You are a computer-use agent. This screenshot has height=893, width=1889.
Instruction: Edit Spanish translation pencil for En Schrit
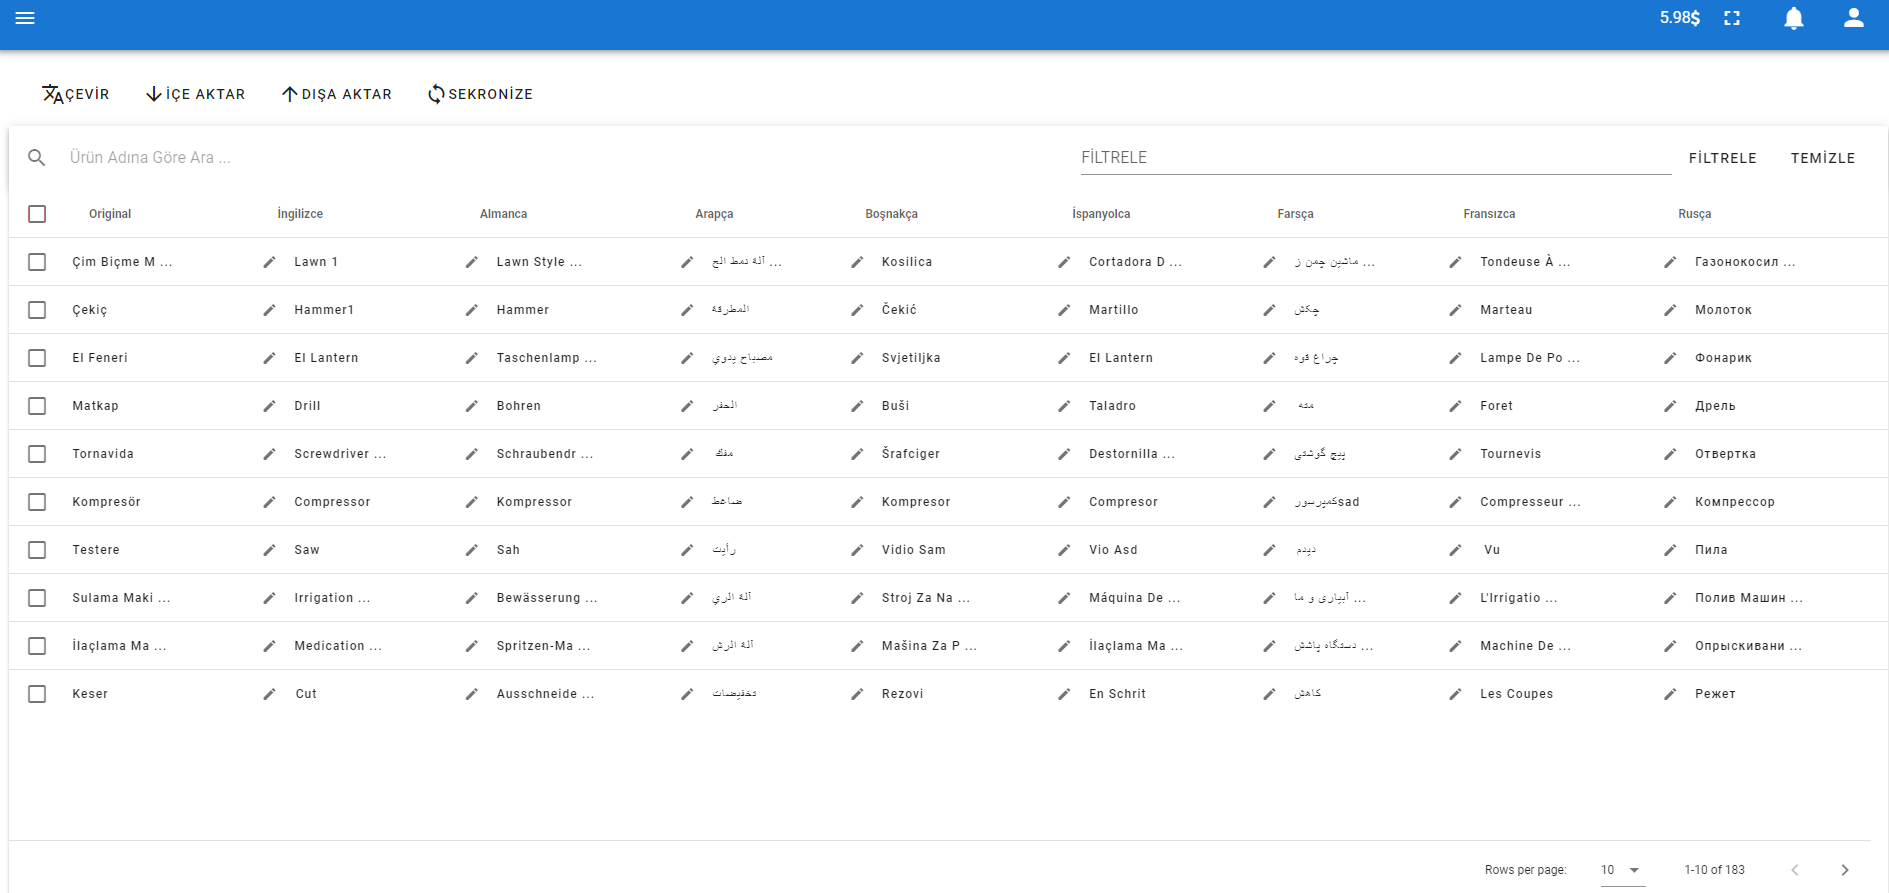(x=1064, y=694)
